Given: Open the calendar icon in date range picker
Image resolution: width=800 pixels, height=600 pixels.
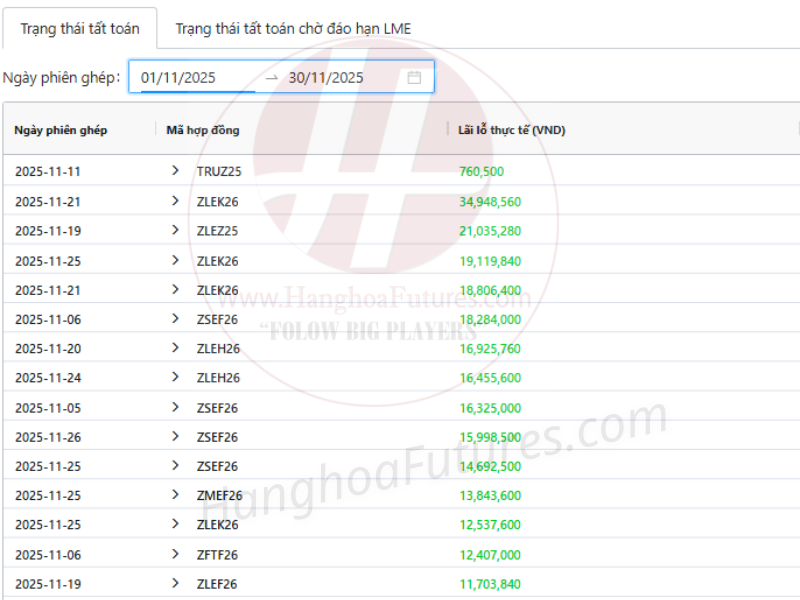Looking at the screenshot, I should (414, 77).
